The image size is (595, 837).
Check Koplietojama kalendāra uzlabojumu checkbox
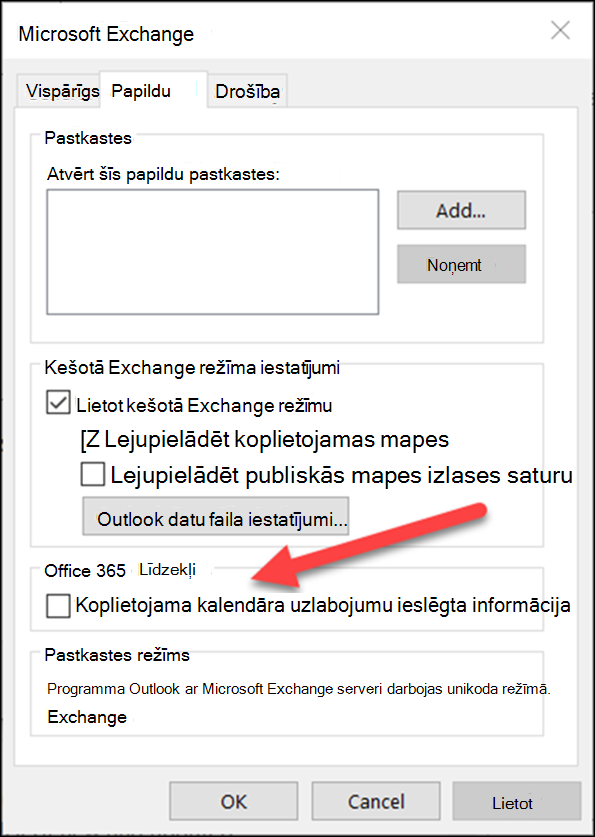click(58, 606)
